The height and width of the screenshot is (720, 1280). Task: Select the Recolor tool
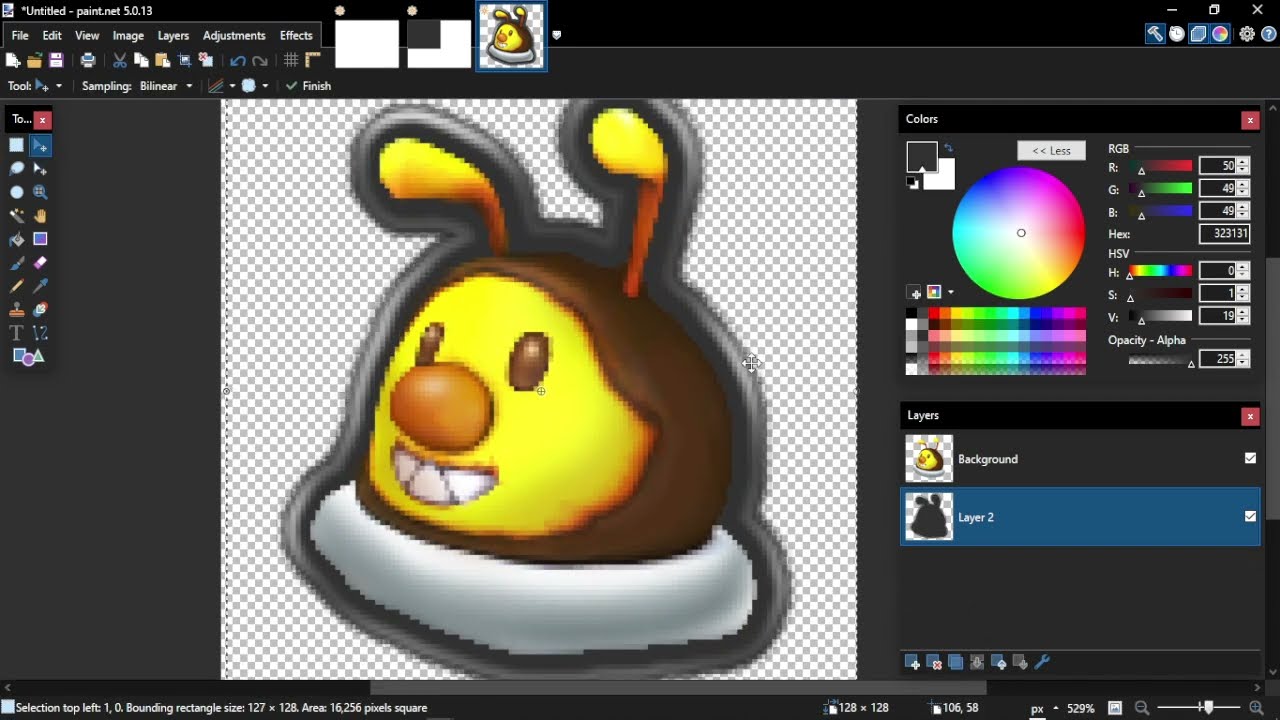(x=40, y=310)
